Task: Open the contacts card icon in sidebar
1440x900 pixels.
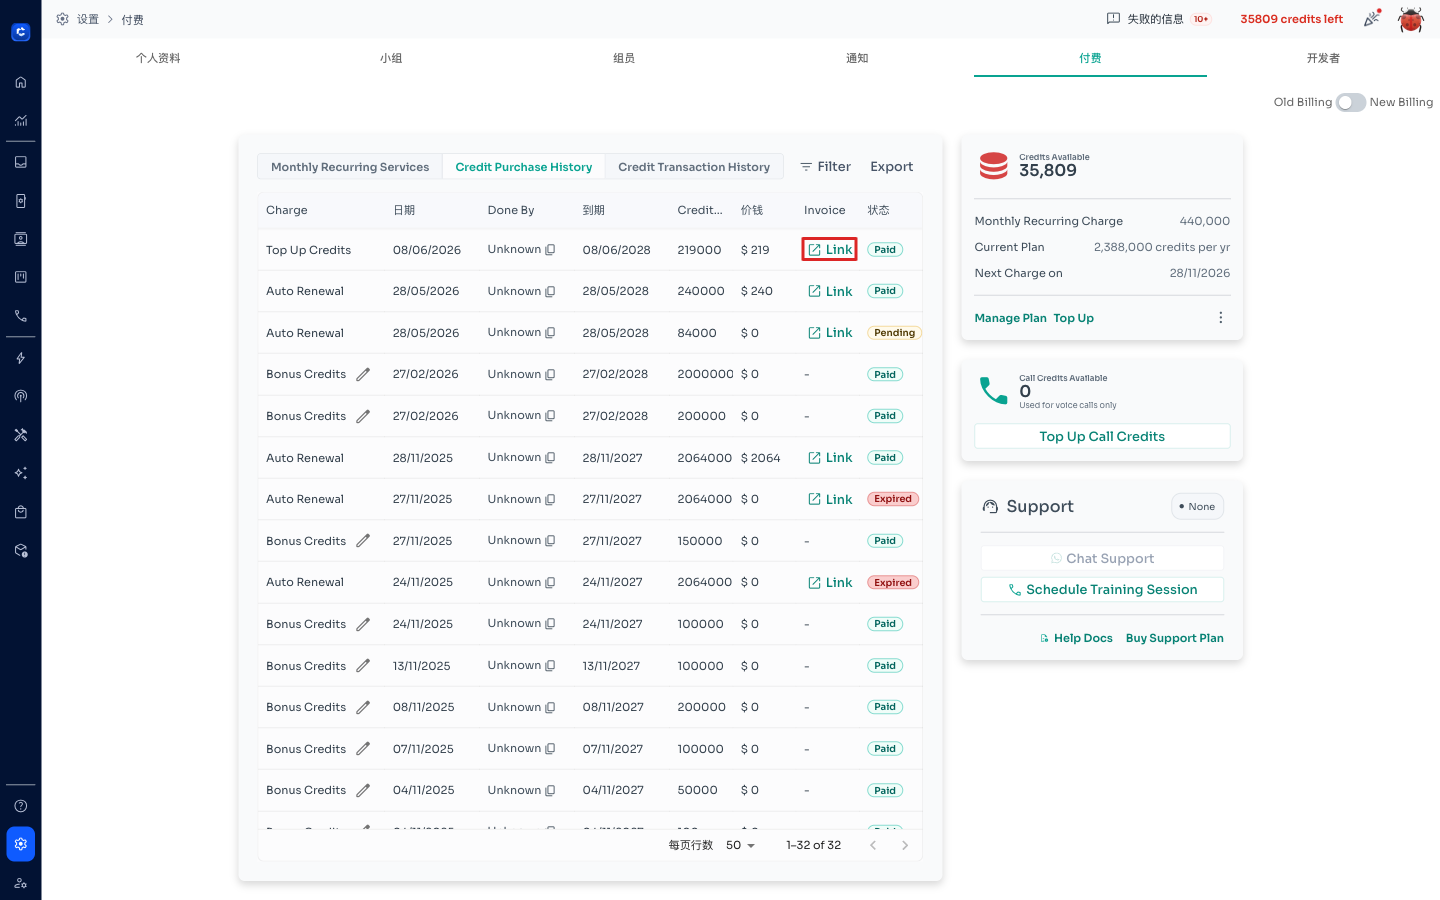Action: (20, 239)
